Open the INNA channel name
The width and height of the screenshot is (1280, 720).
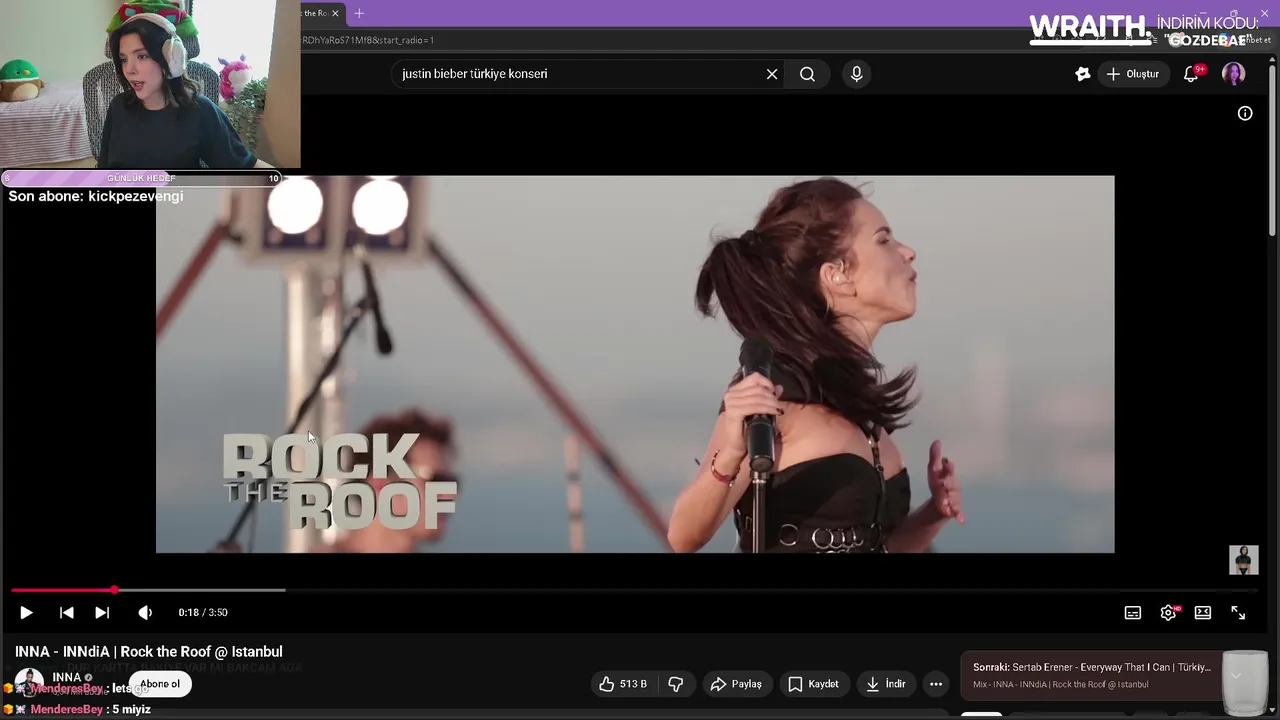(x=66, y=677)
